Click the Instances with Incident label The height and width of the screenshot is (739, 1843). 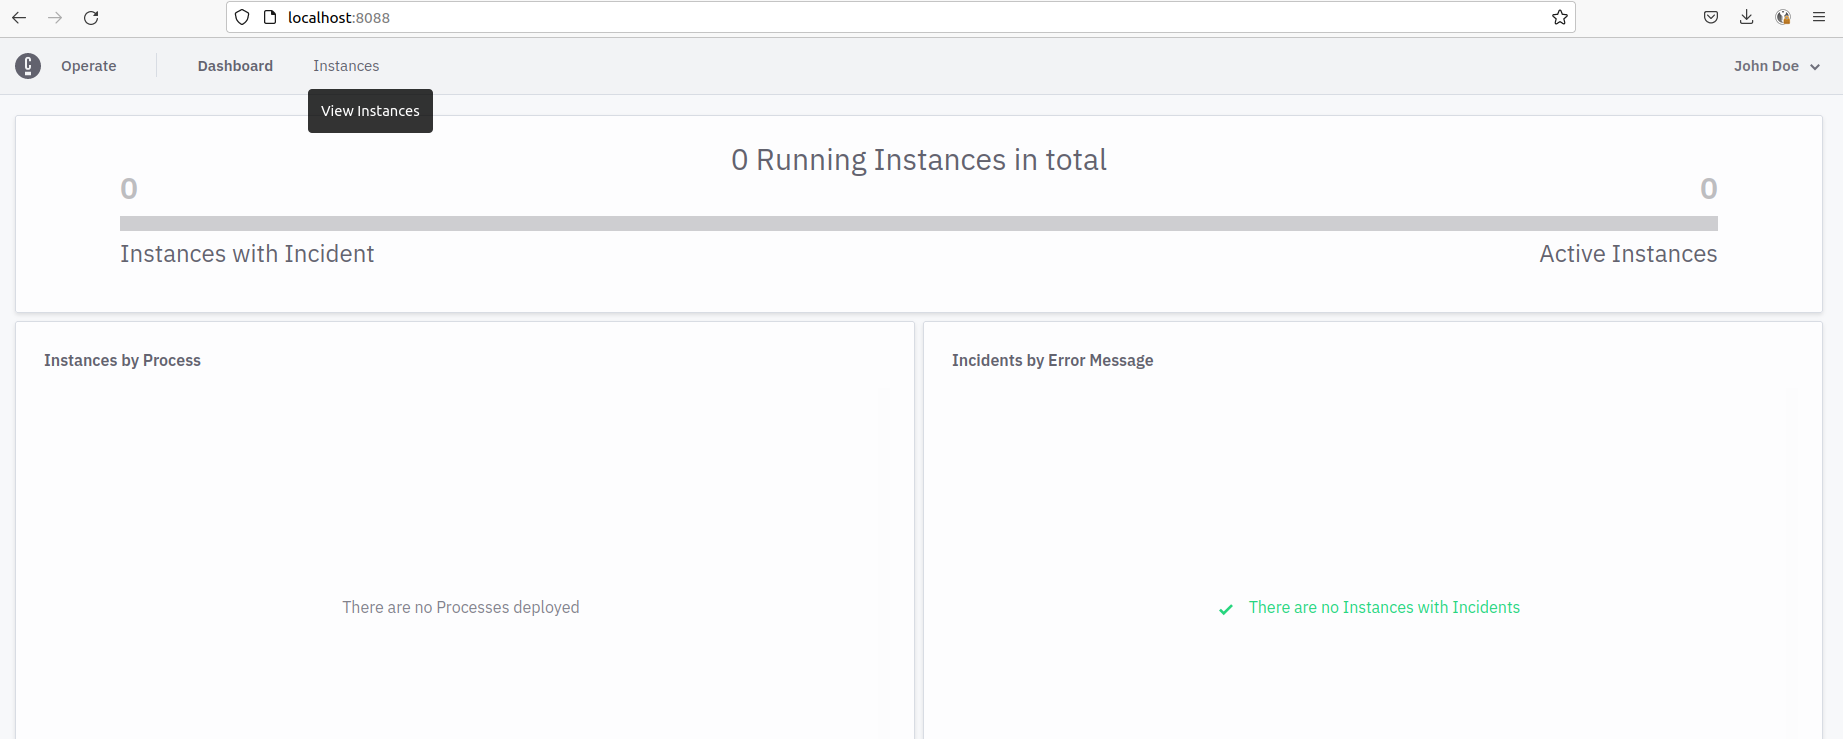click(247, 254)
